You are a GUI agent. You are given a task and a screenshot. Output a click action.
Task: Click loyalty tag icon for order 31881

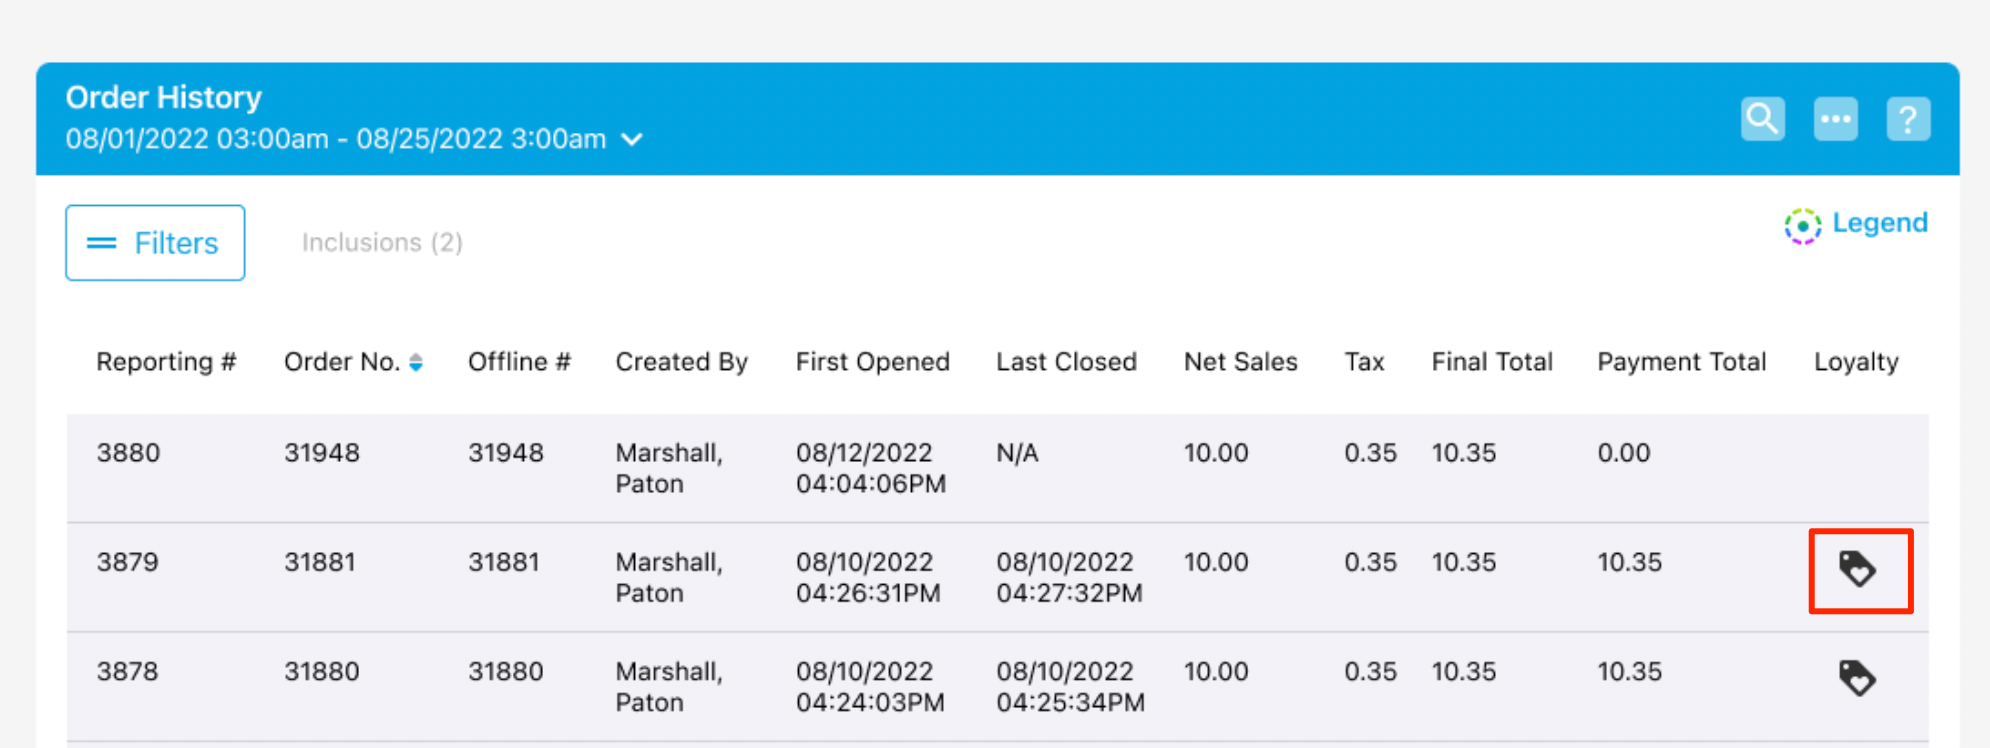pyautogui.click(x=1858, y=570)
